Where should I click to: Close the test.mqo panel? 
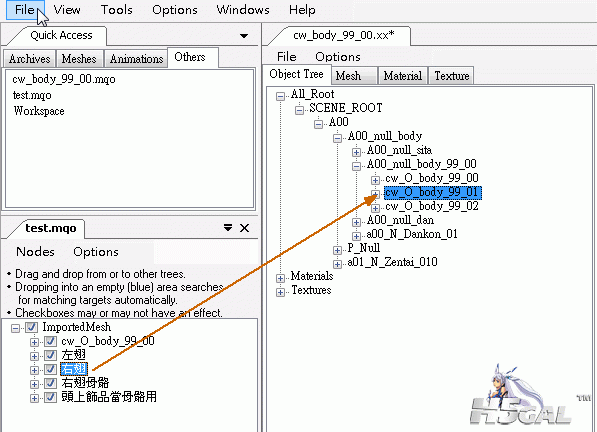coord(244,228)
